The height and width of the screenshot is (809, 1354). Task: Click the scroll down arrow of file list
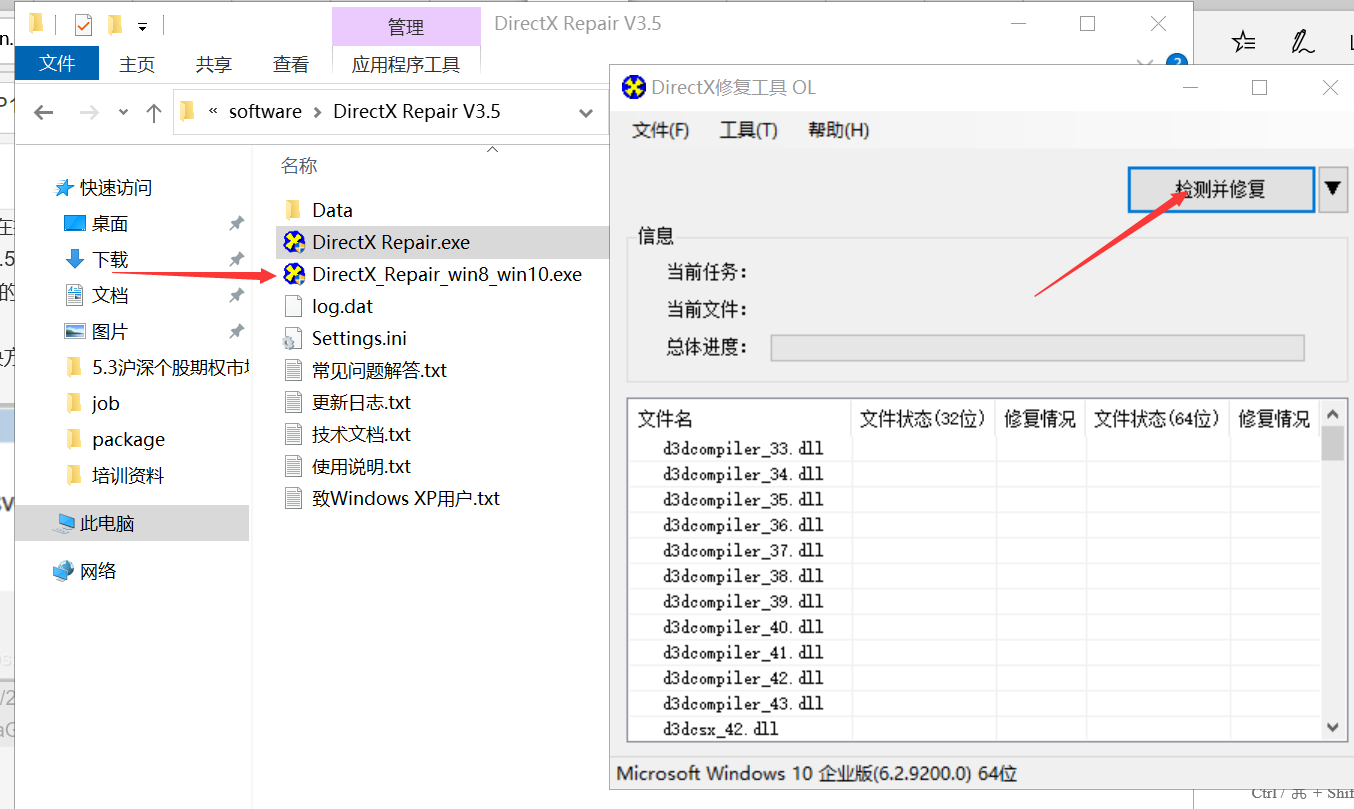point(1332,727)
